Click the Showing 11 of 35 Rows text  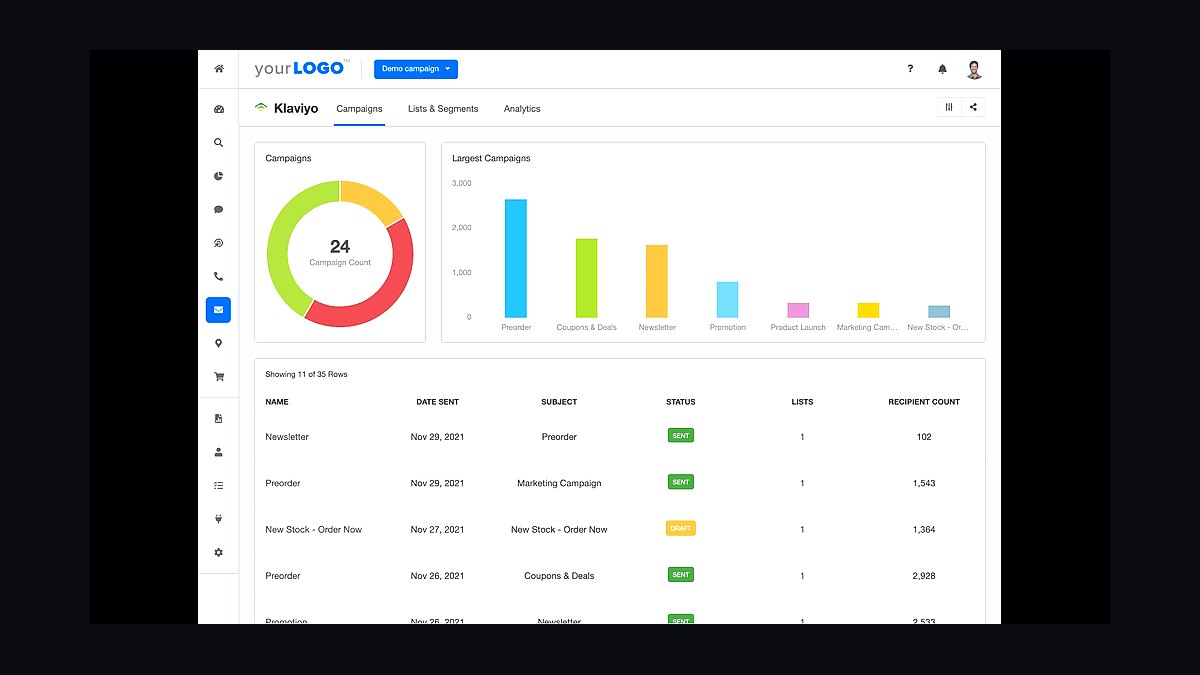pos(306,374)
